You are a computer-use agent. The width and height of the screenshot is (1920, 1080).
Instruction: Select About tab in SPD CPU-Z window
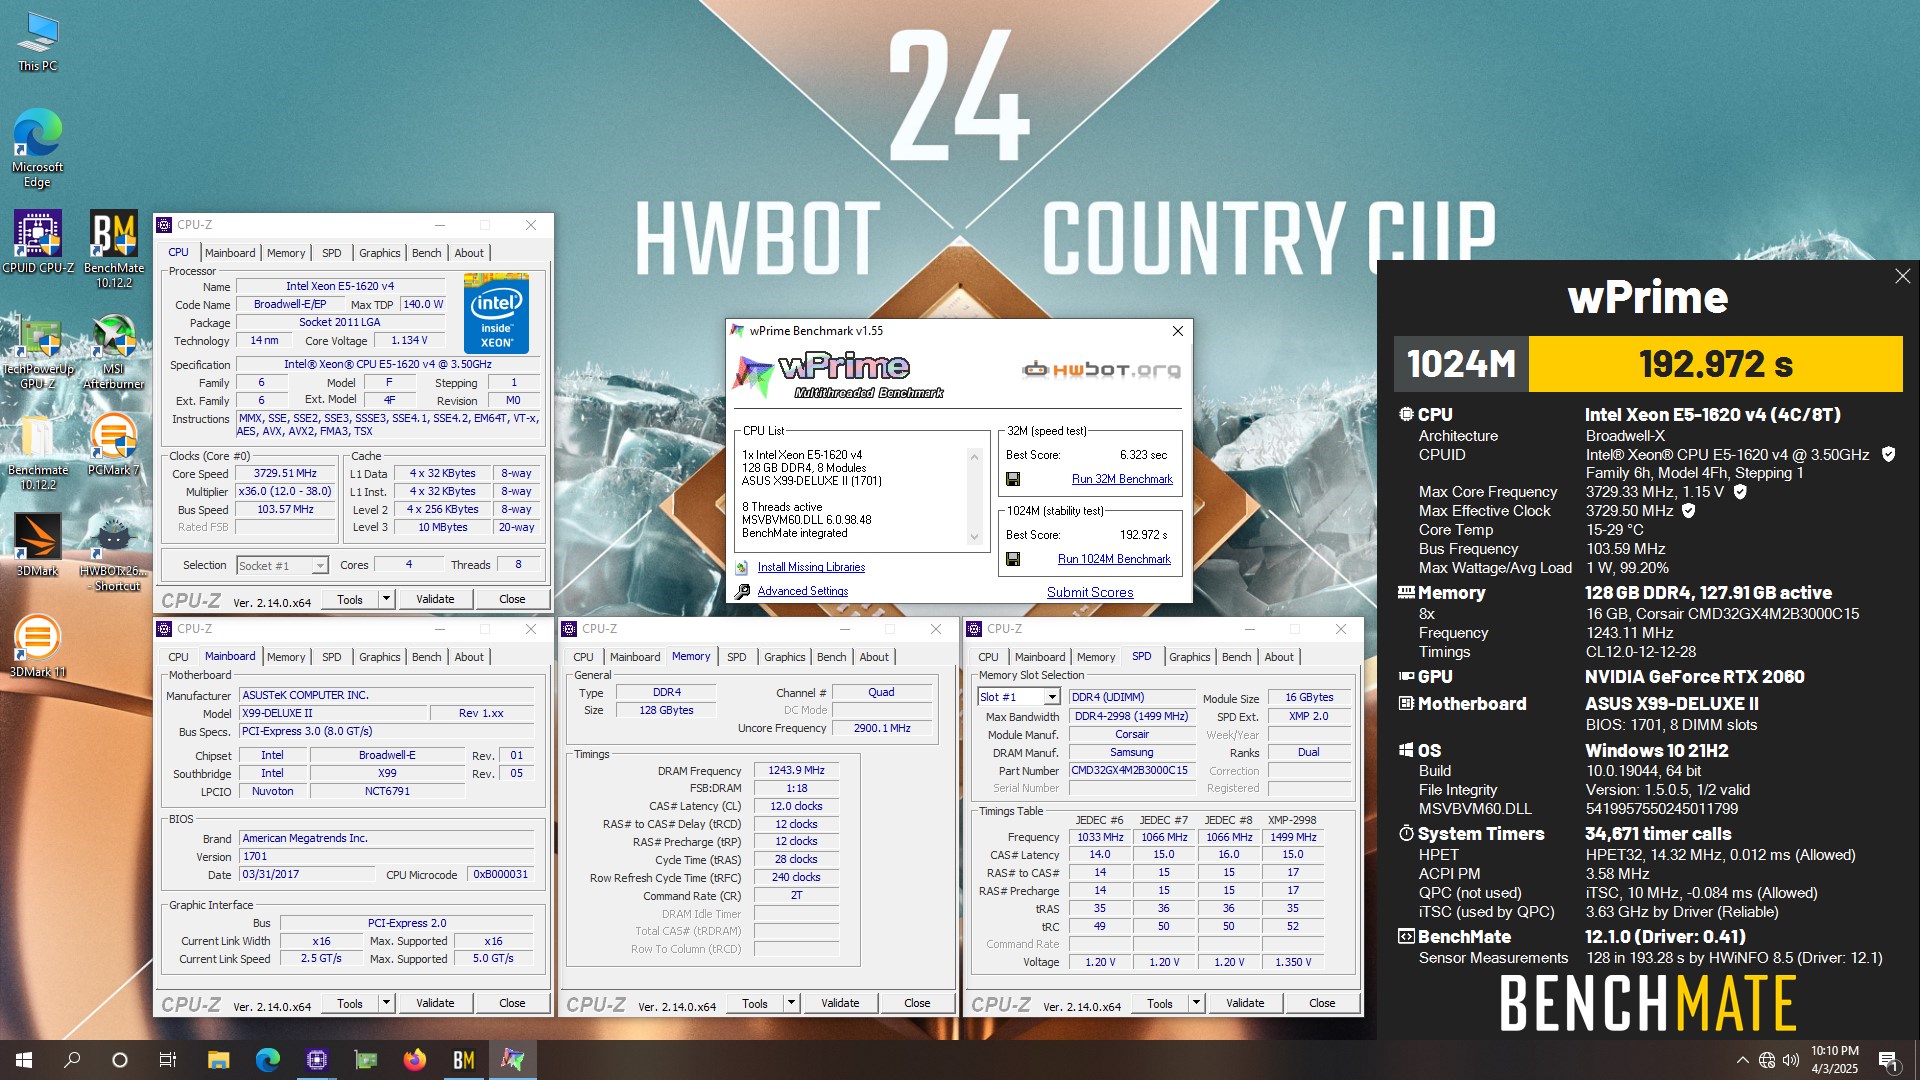(x=1279, y=657)
